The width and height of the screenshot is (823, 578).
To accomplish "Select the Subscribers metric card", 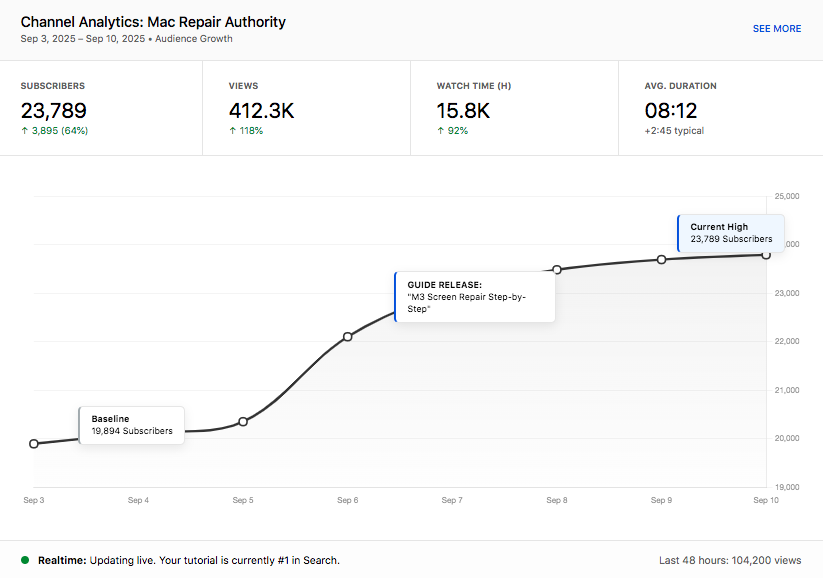I will 101,108.
